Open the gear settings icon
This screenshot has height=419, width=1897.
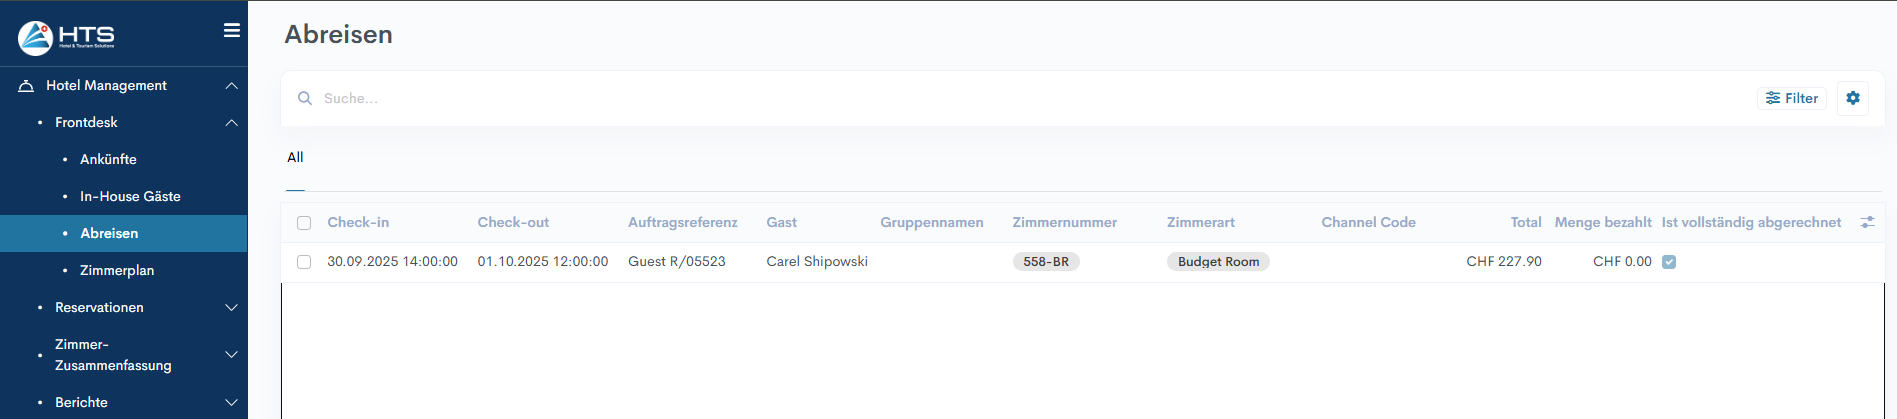(x=1852, y=98)
